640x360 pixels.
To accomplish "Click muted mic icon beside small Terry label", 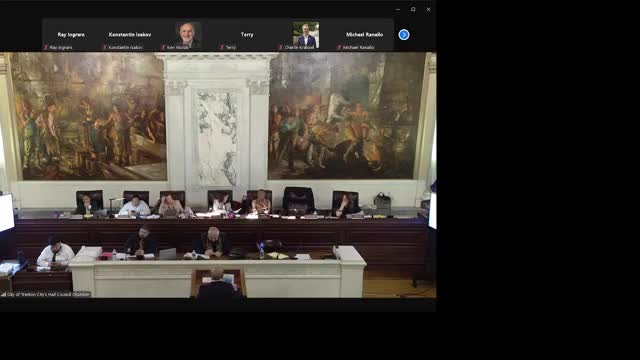I will pos(222,47).
